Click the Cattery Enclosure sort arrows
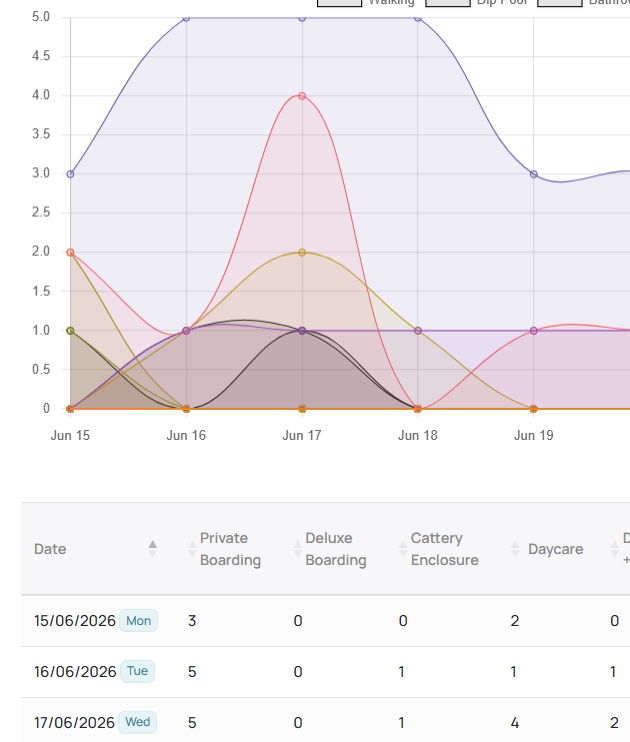630x742 pixels. [403, 549]
